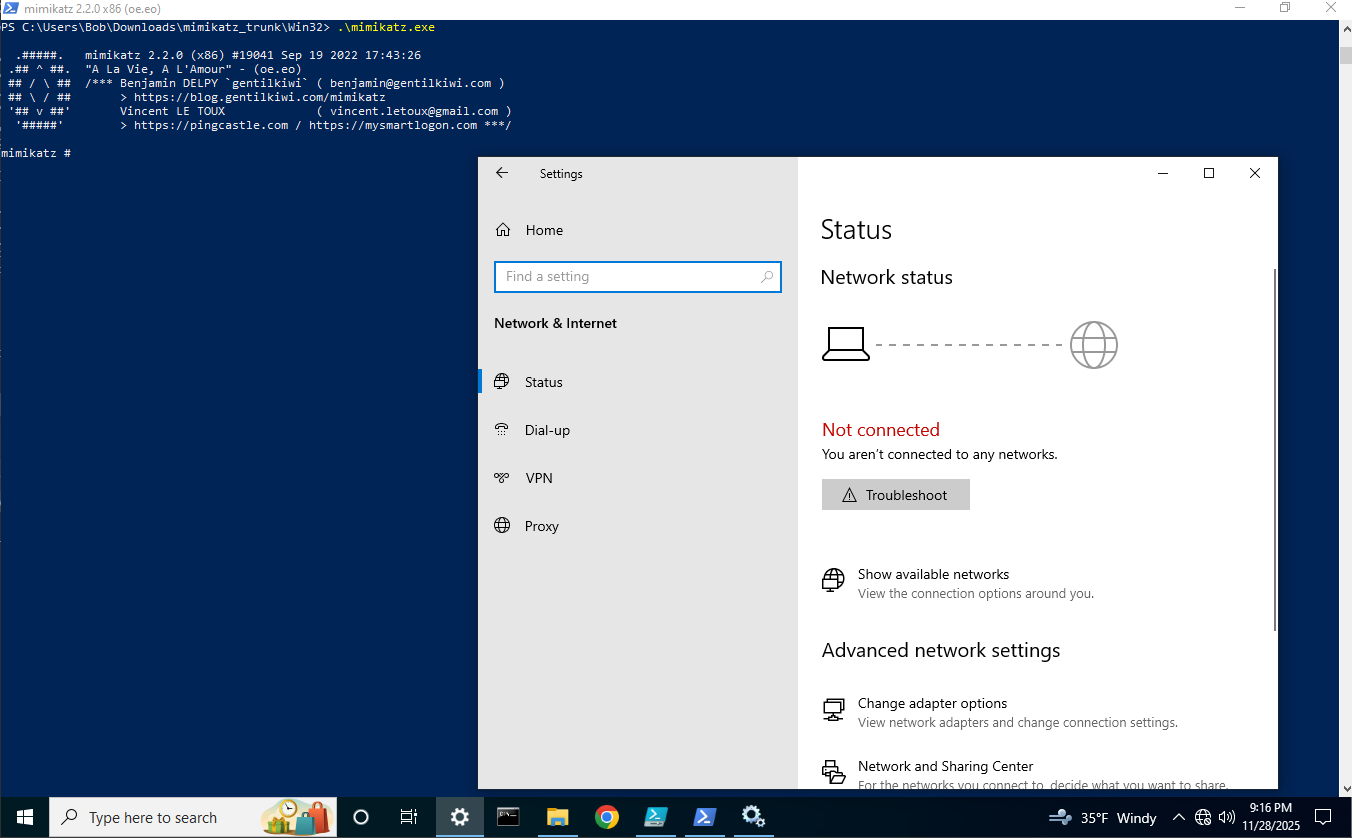Open the Dial-up settings page

point(546,430)
